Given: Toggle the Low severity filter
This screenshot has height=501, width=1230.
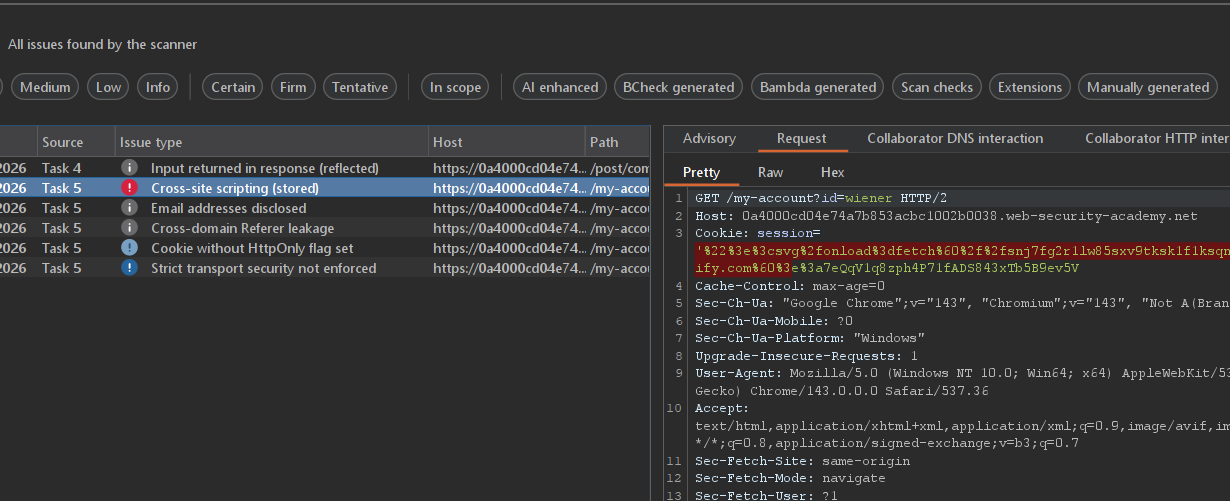Looking at the screenshot, I should pyautogui.click(x=108, y=87).
